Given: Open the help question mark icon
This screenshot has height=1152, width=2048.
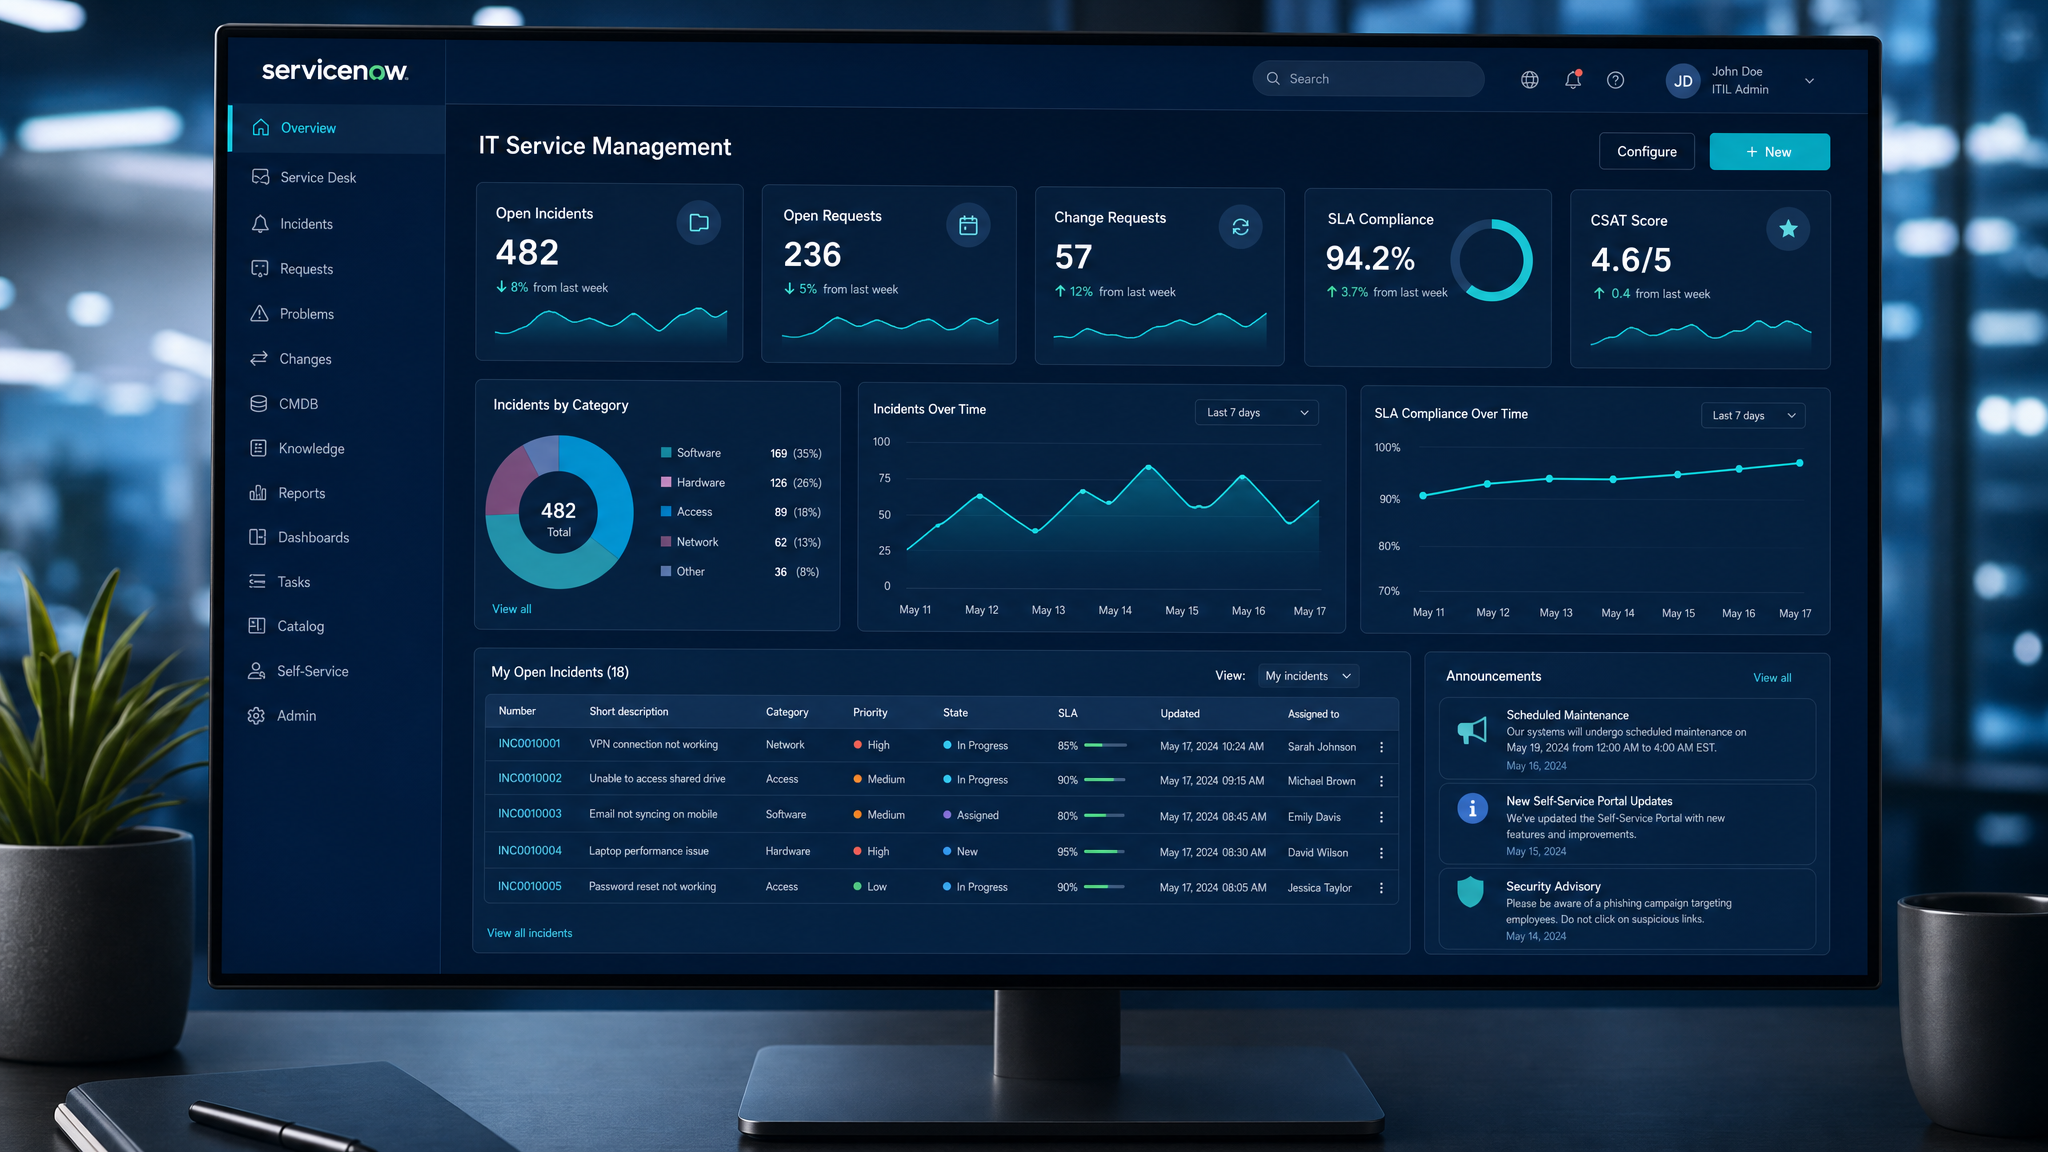Looking at the screenshot, I should (x=1616, y=80).
